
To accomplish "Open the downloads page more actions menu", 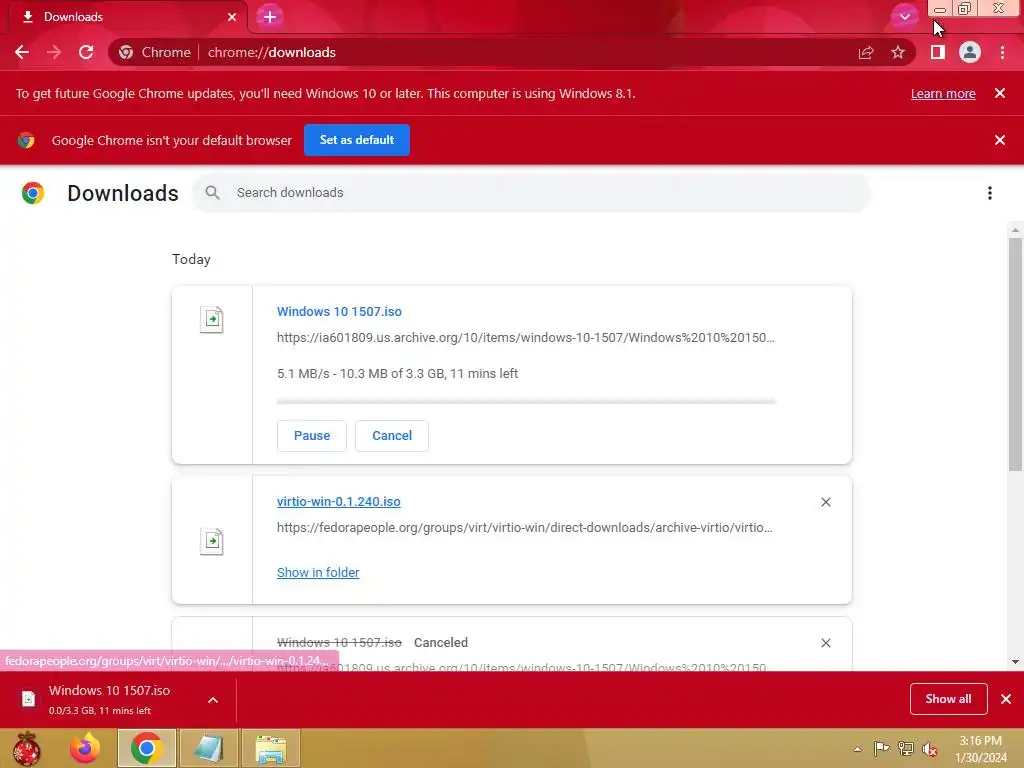I will (x=990, y=193).
